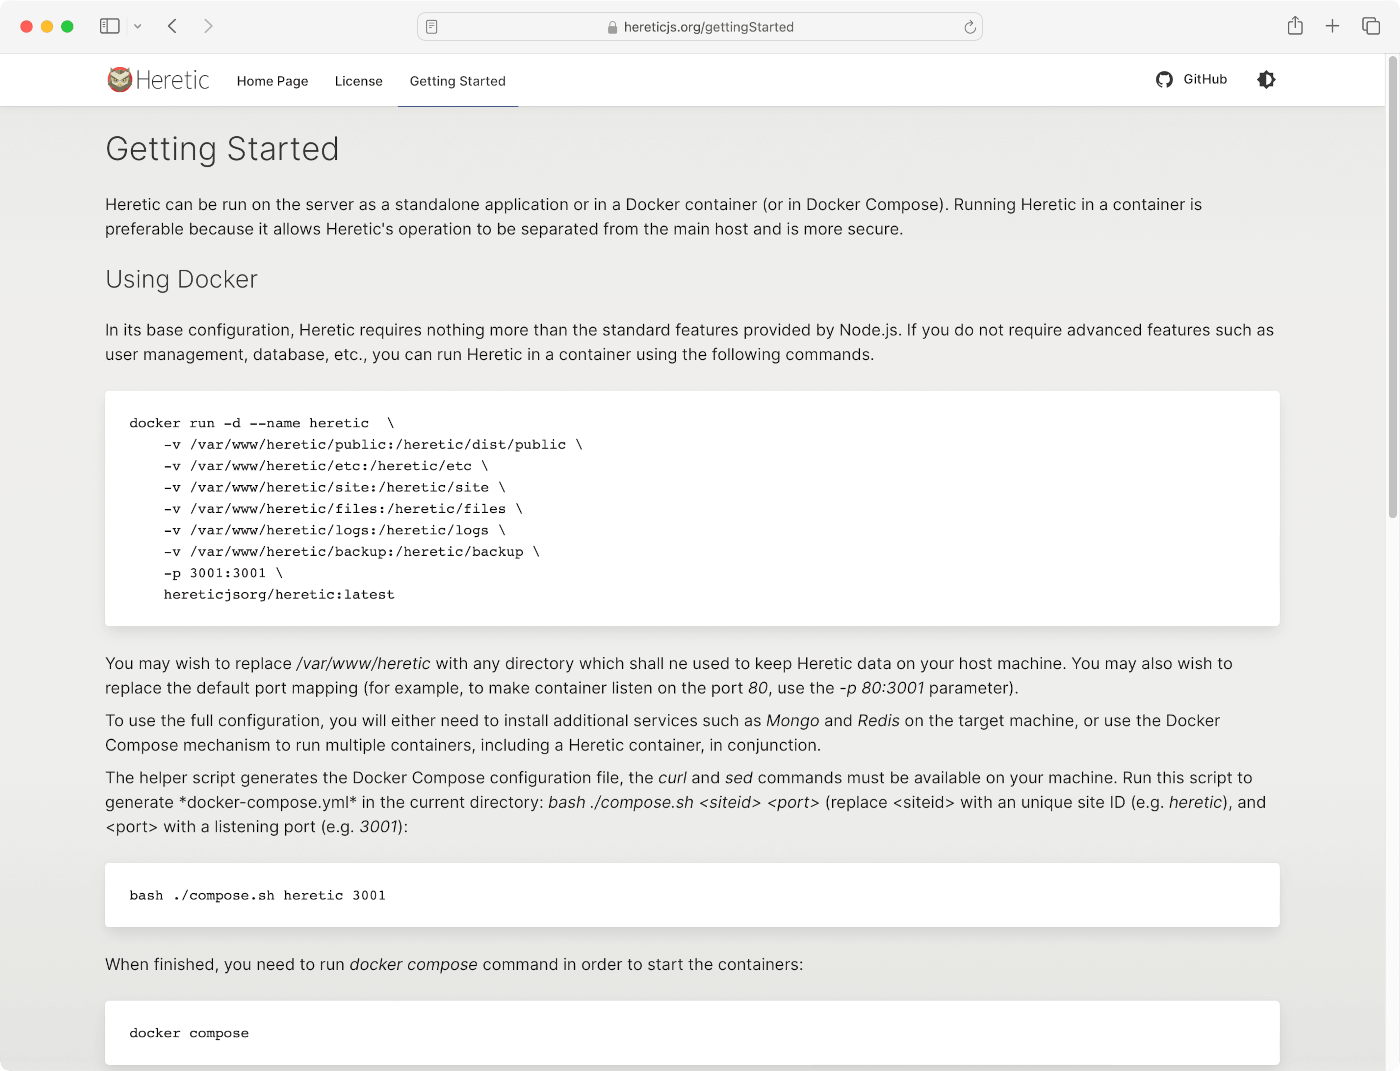Image resolution: width=1400 pixels, height=1071 pixels.
Task: Click the italic 'Mongo' word
Action: pos(792,720)
